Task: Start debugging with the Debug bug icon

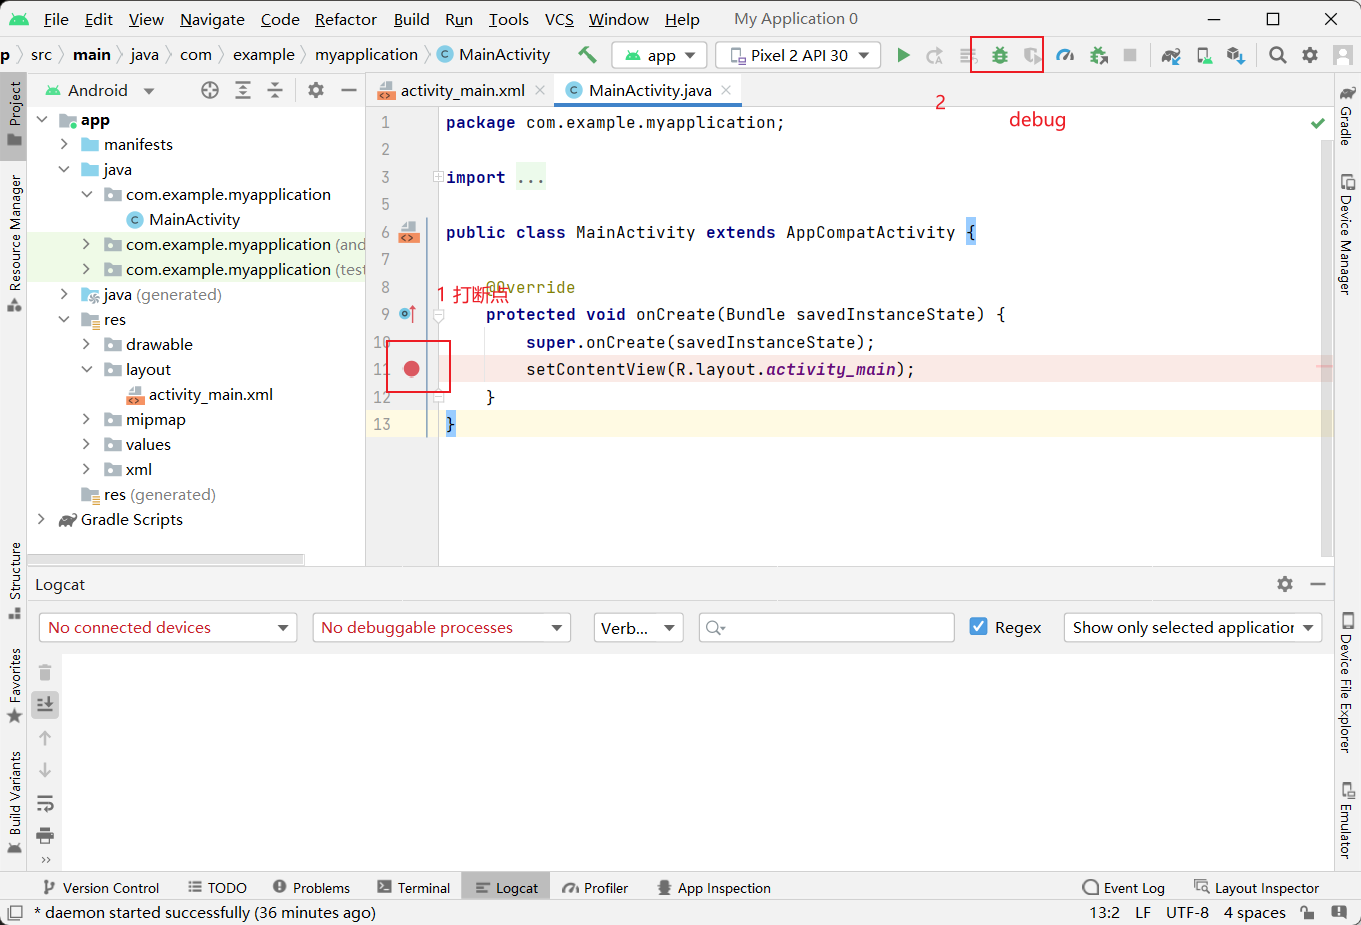Action: [x=999, y=55]
